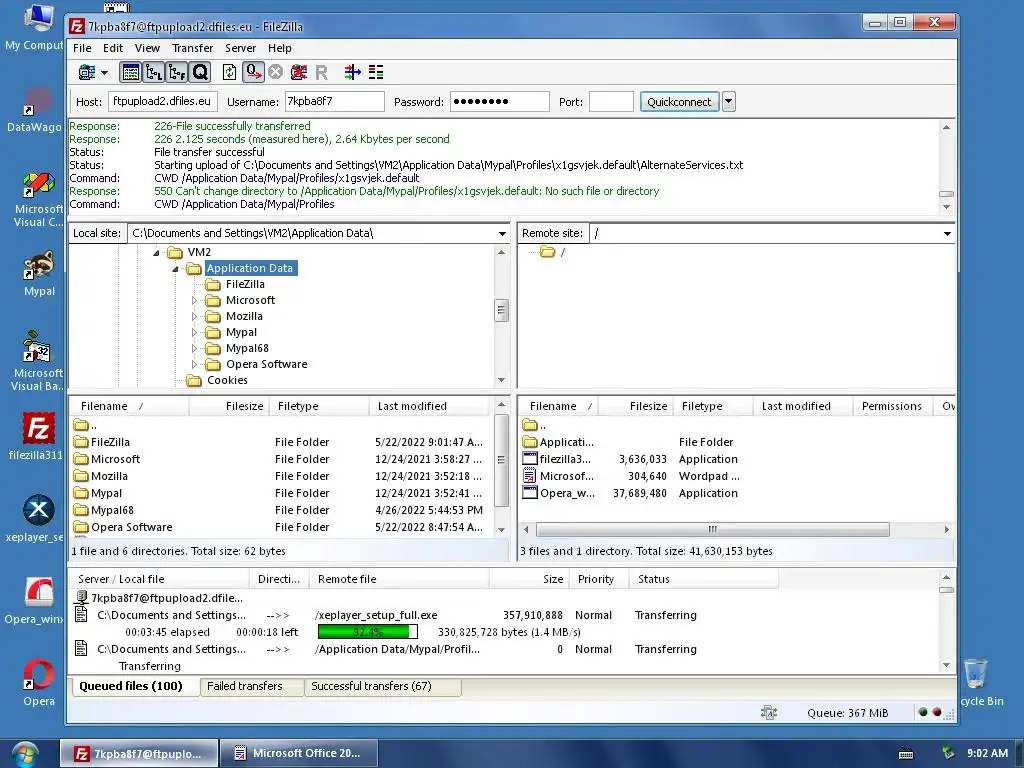Sort remote files by Filesize column
This screenshot has height=768, width=1024.
pyautogui.click(x=634, y=406)
